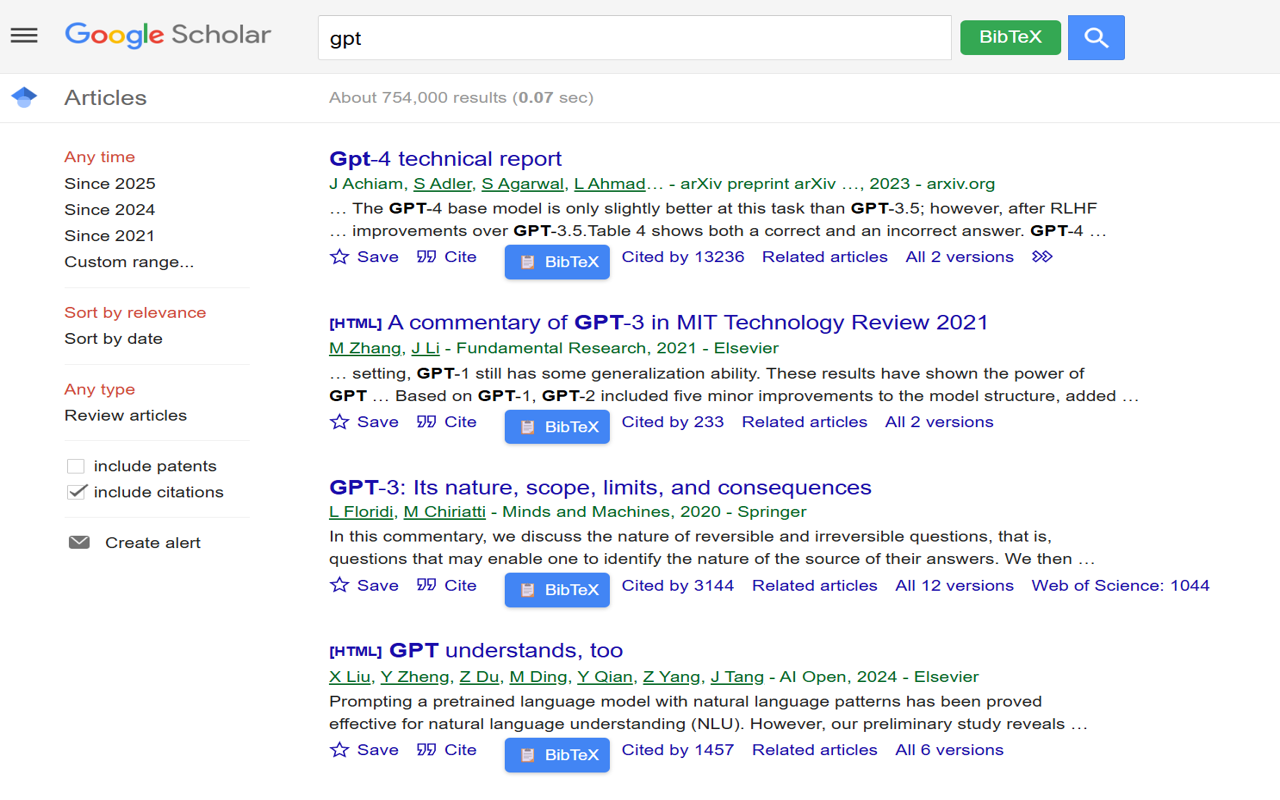Open Related articles for Gpt-4 technical report
Image resolution: width=1280 pixels, height=800 pixels.
[825, 257]
